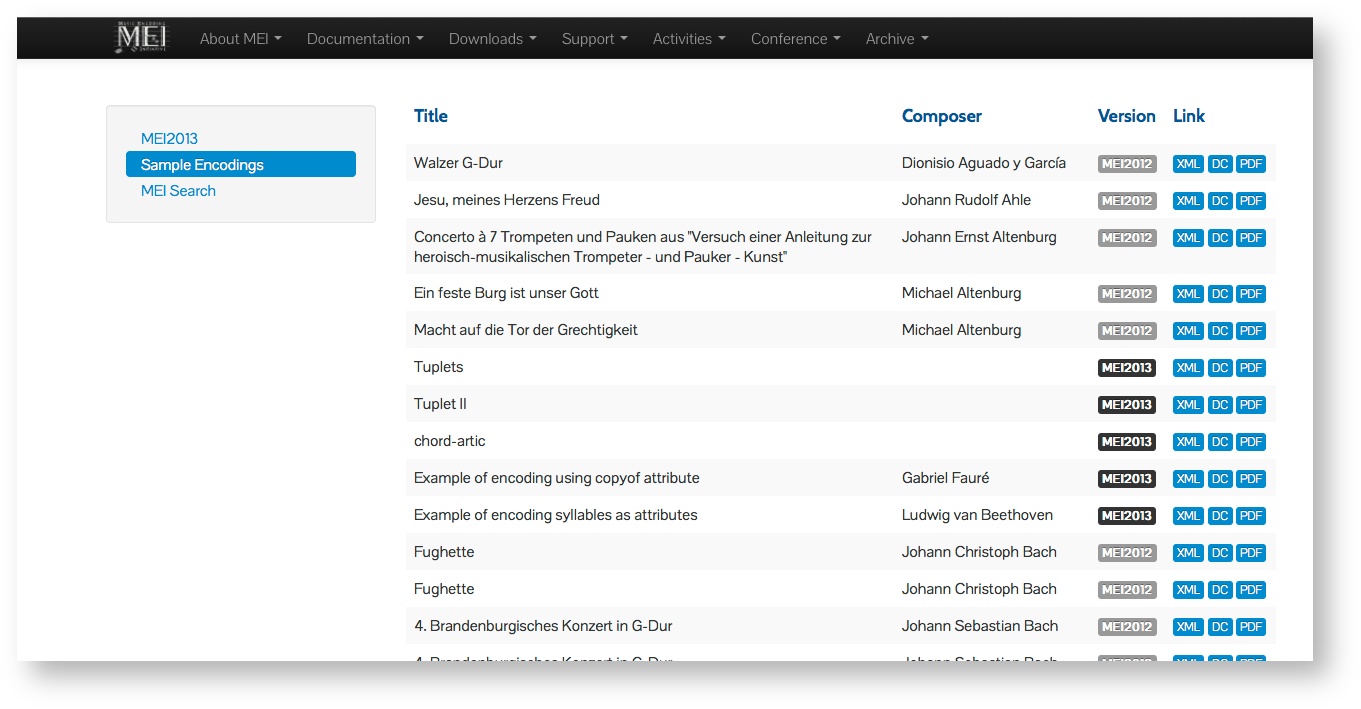Click the MEI logo in the navbar
The width and height of the screenshot is (1361, 709).
tap(141, 38)
